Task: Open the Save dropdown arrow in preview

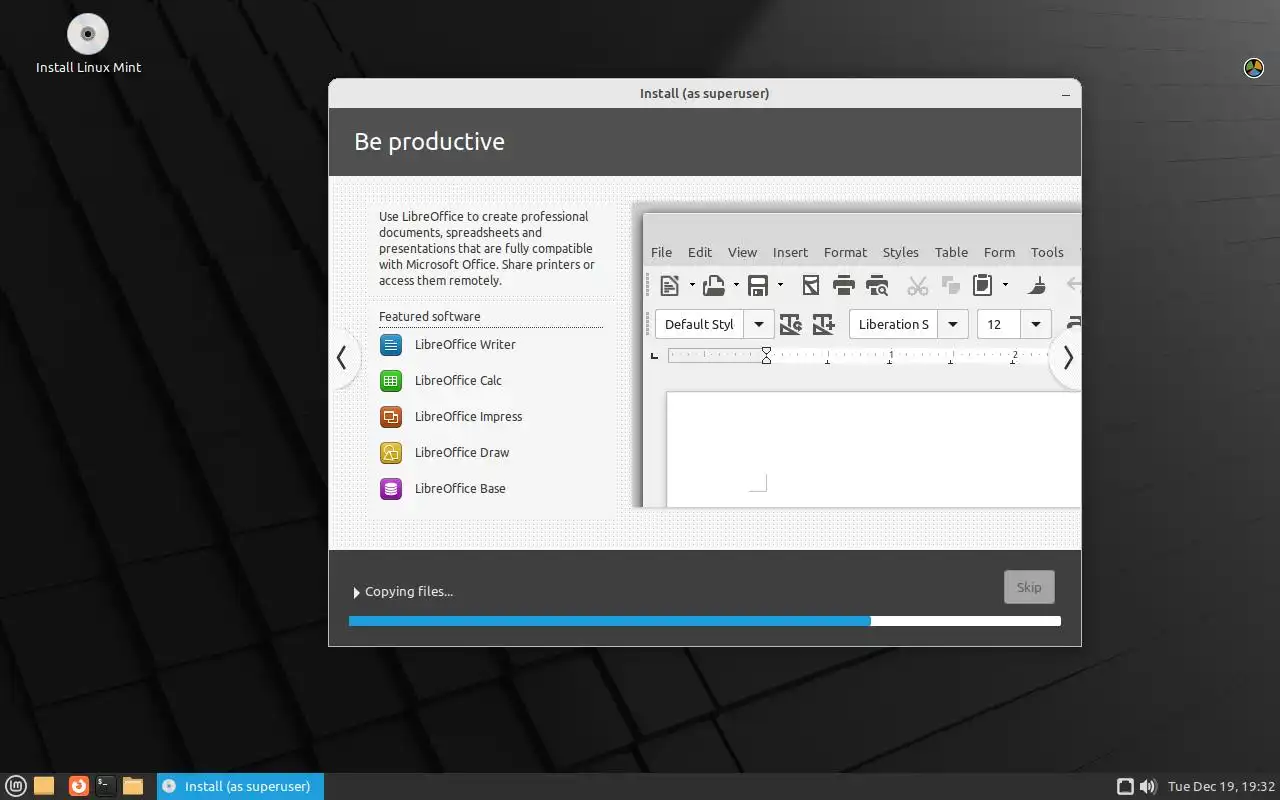Action: click(780, 286)
